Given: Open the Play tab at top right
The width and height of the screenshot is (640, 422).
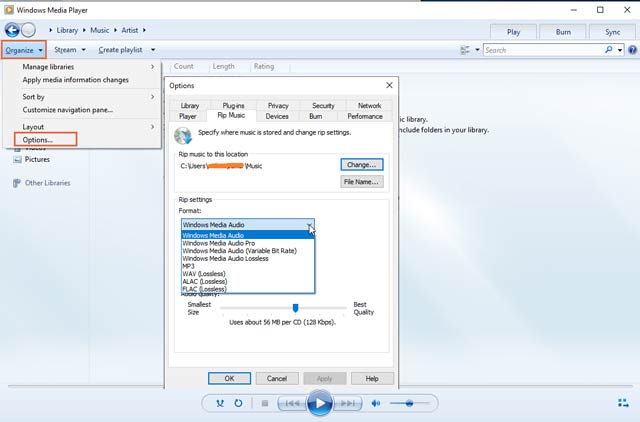Looking at the screenshot, I should pyautogui.click(x=513, y=32).
